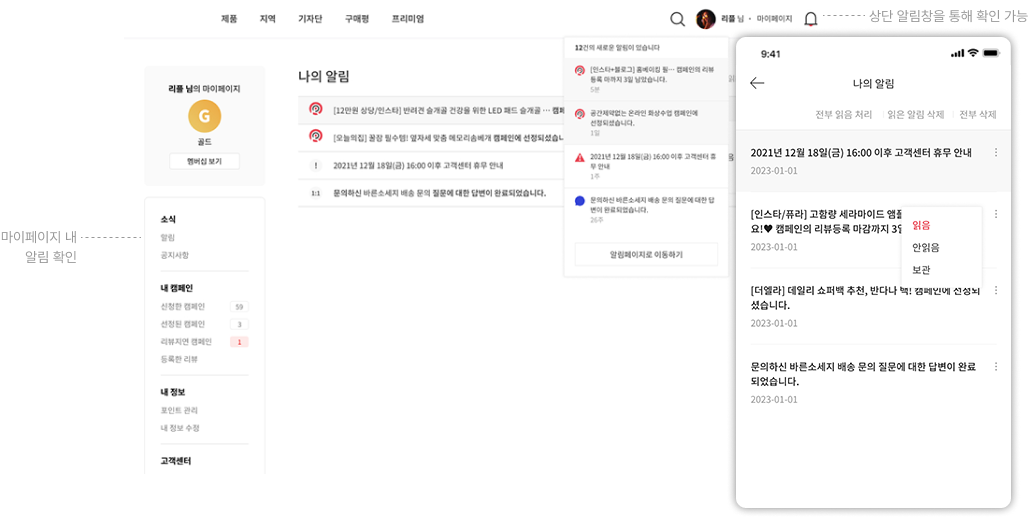Choose 보관 from the mobile context menu

point(921,269)
